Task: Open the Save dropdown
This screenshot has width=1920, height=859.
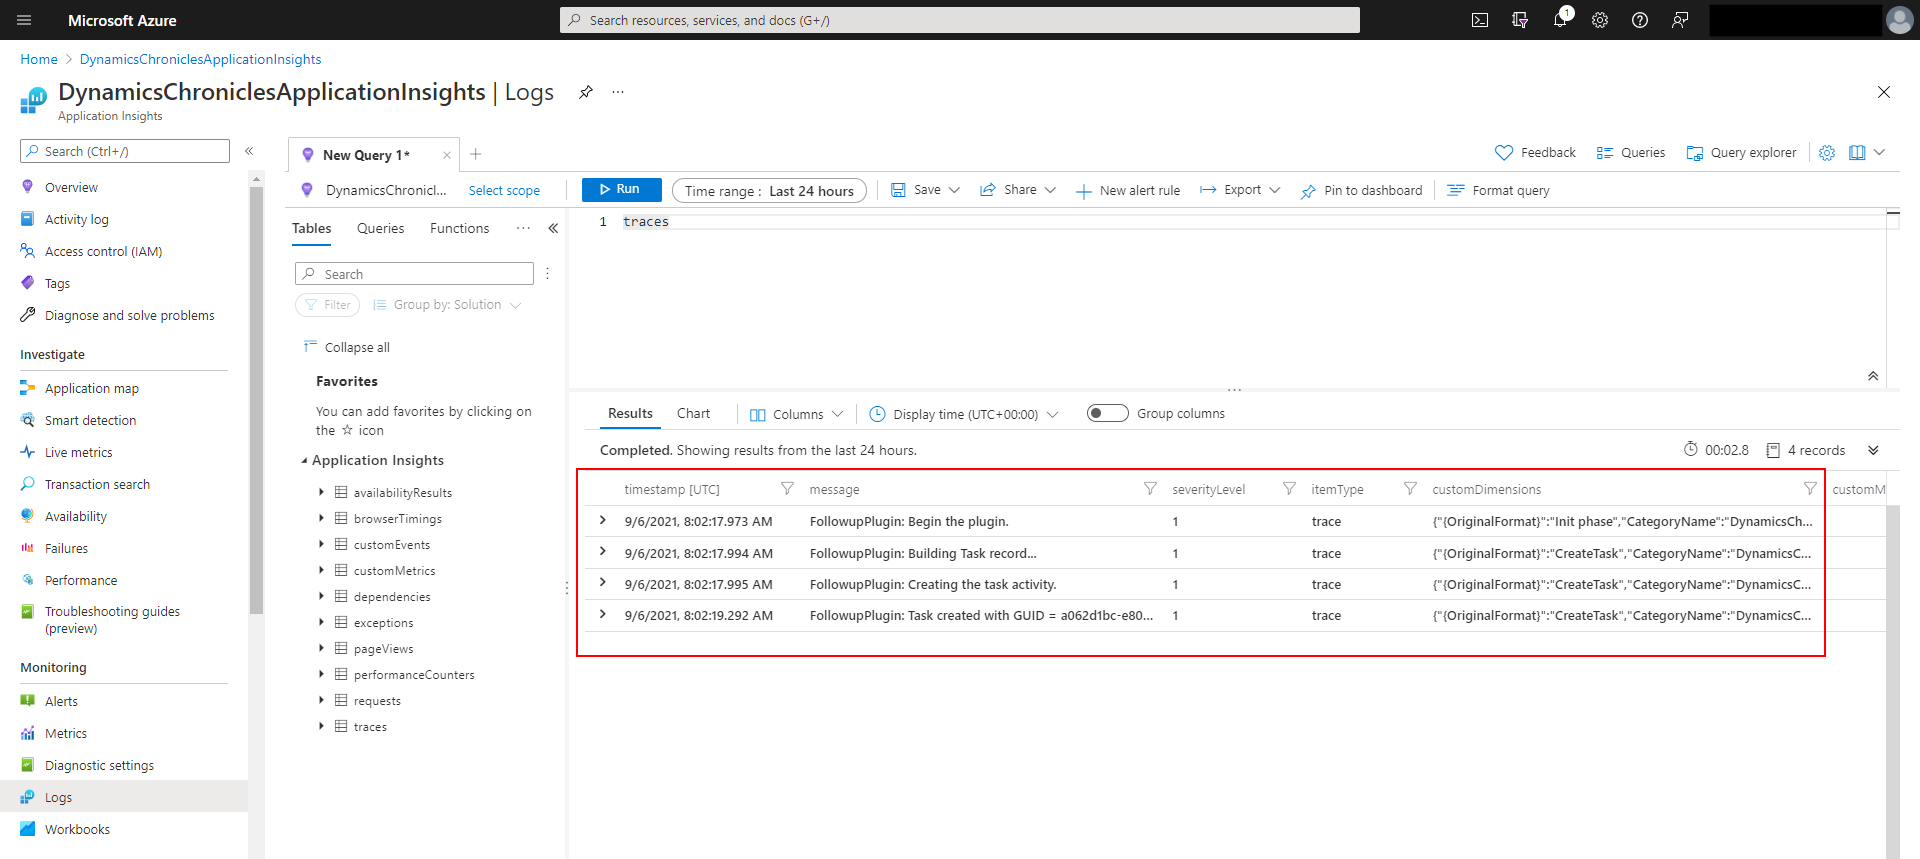Action: click(x=925, y=190)
